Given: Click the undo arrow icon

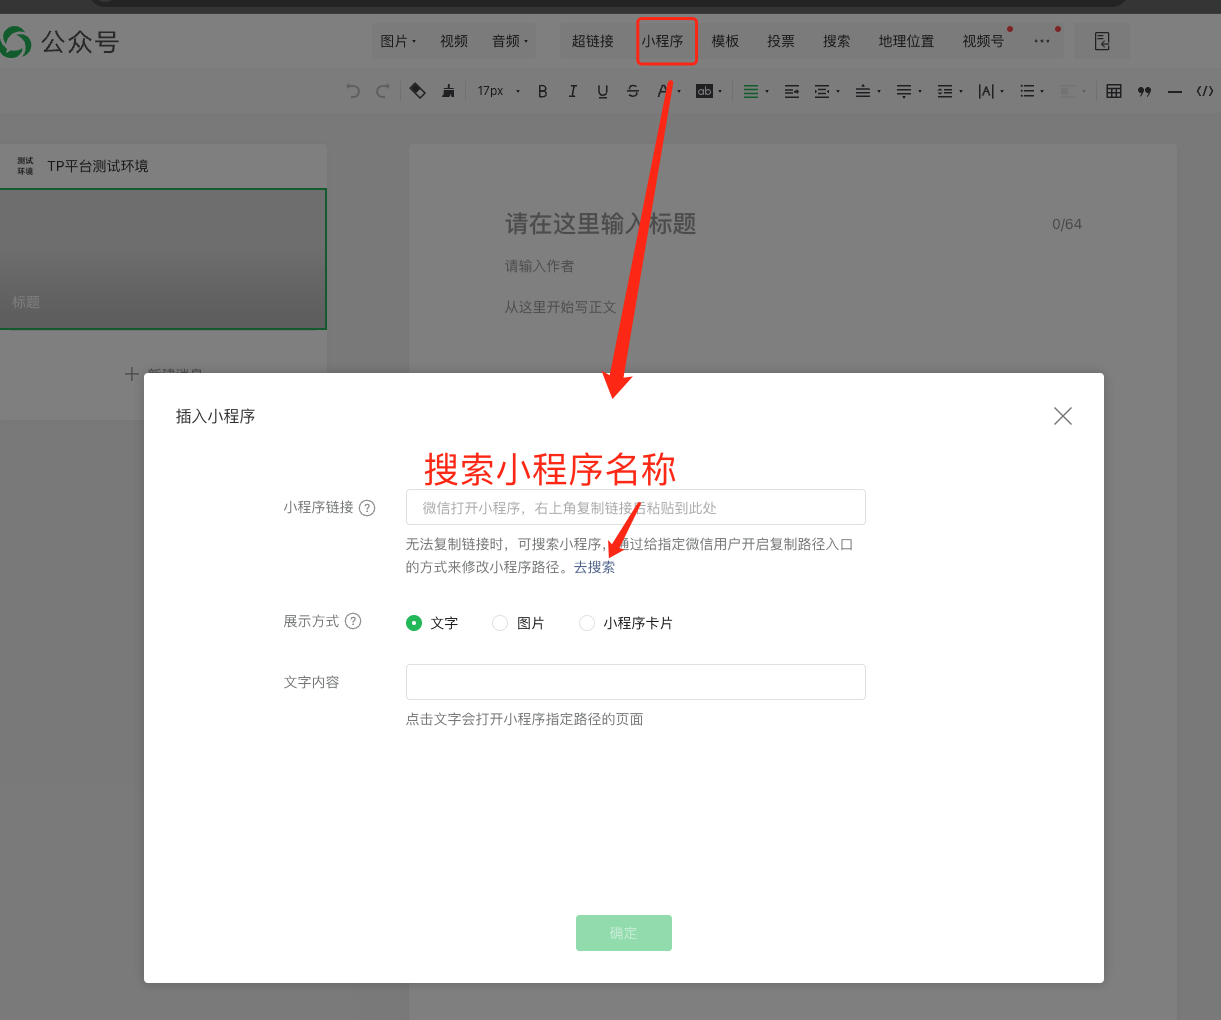Looking at the screenshot, I should coord(353,91).
